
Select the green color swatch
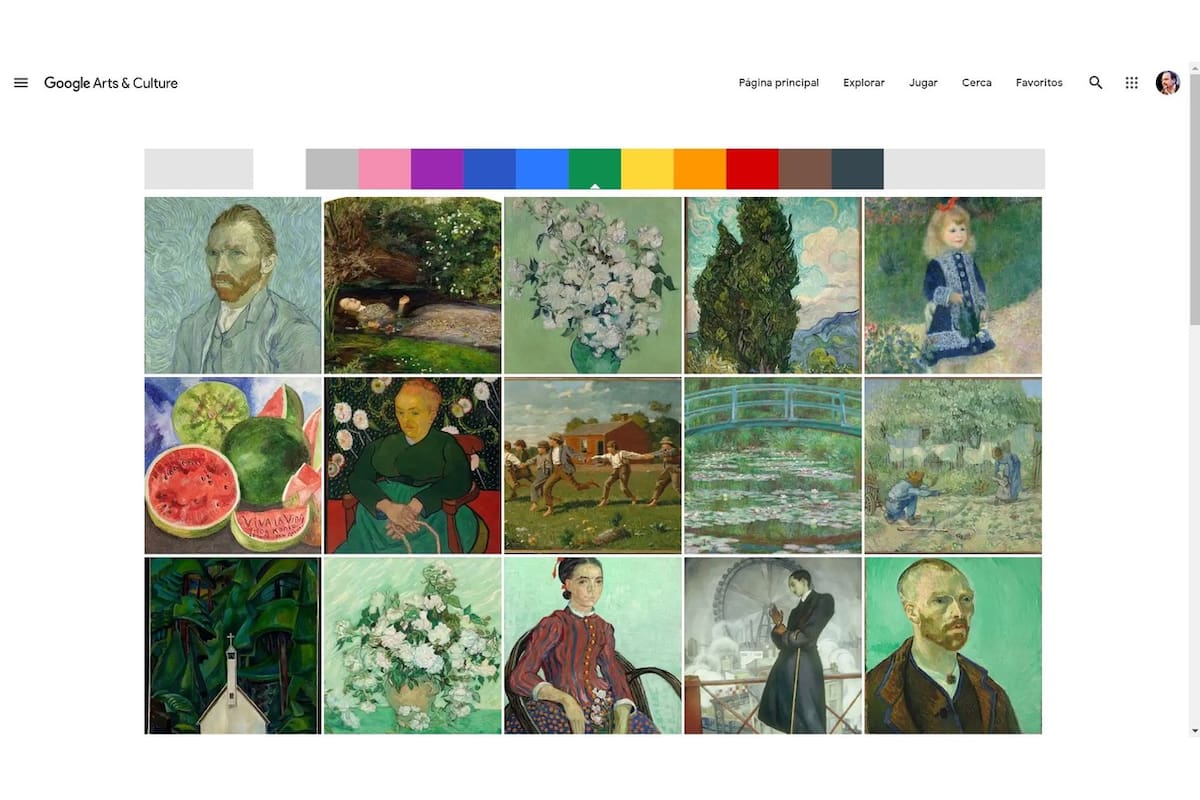pyautogui.click(x=595, y=169)
